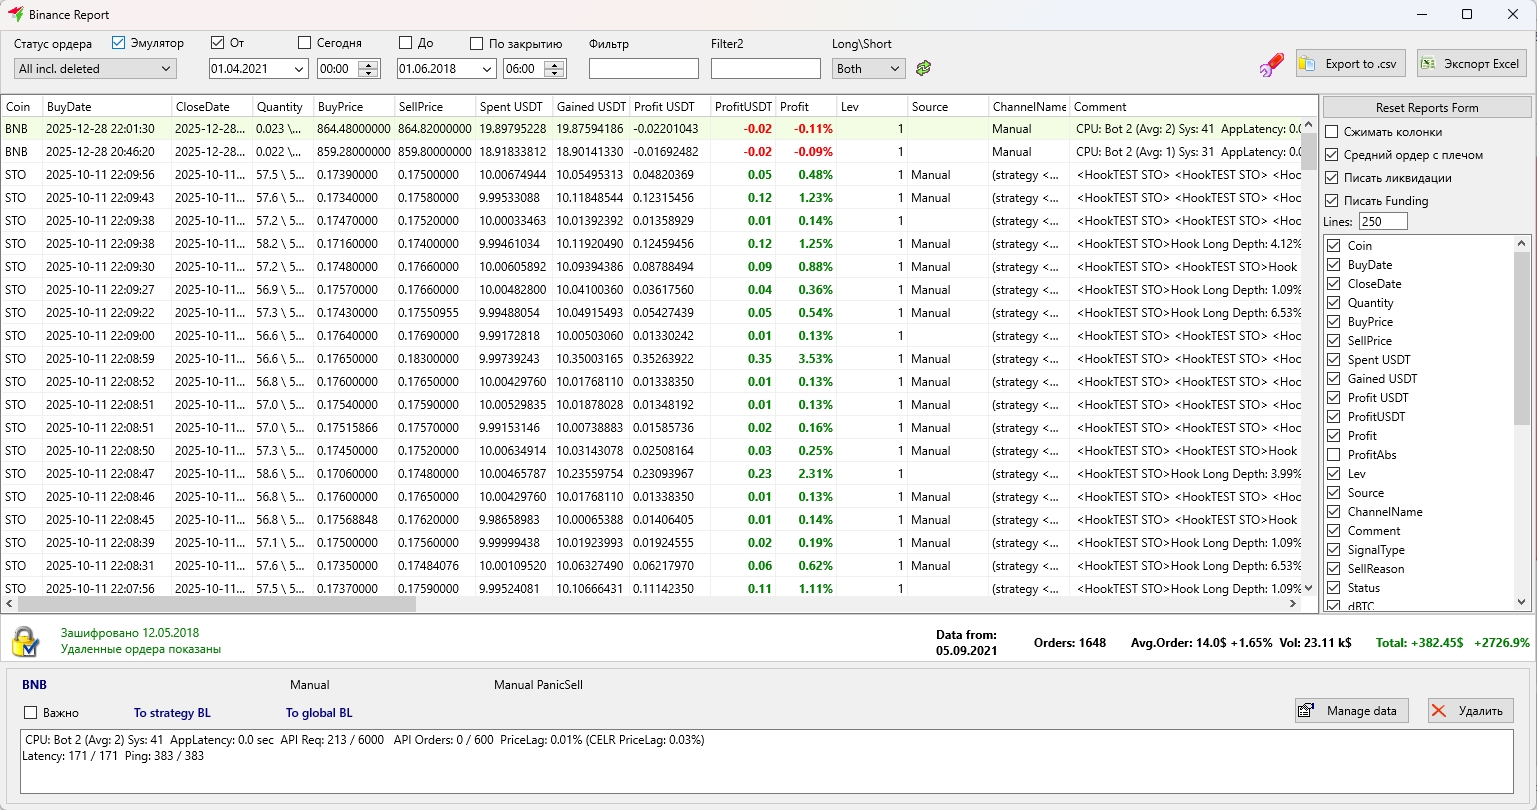This screenshot has height=810, width=1537.
Task: Click the Экспорт Excel button
Action: (1471, 64)
